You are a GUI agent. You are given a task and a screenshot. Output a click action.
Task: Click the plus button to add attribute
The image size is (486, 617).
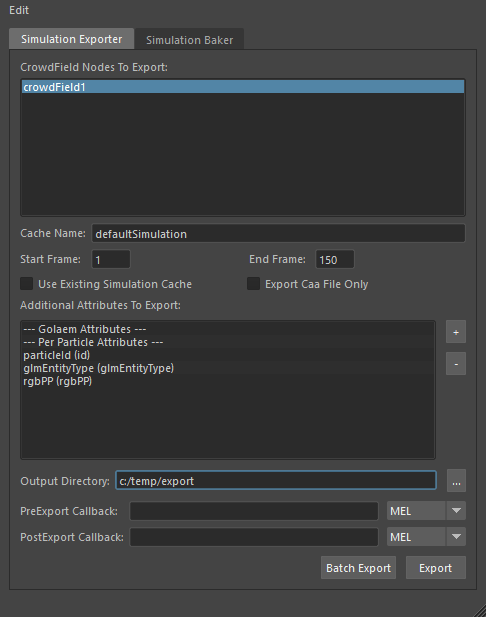[456, 332]
